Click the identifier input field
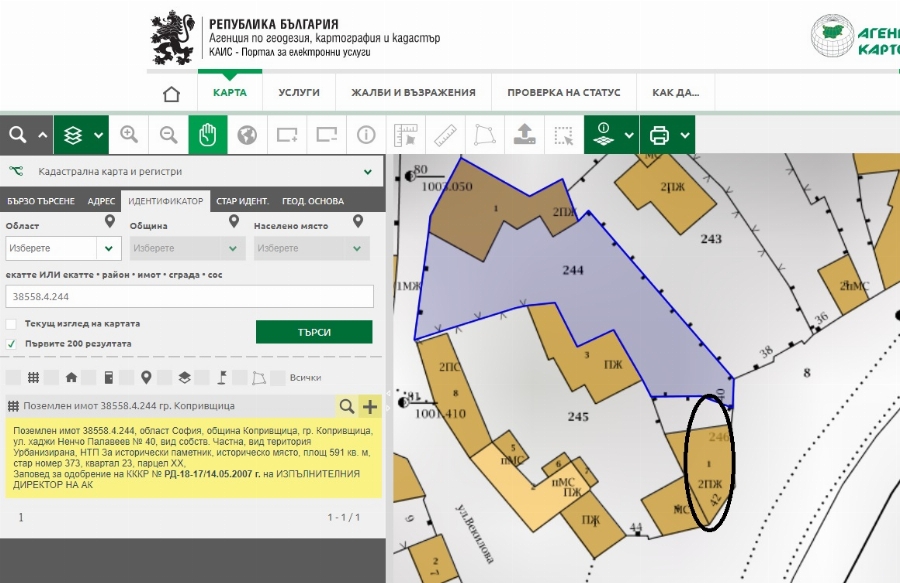 click(x=189, y=296)
